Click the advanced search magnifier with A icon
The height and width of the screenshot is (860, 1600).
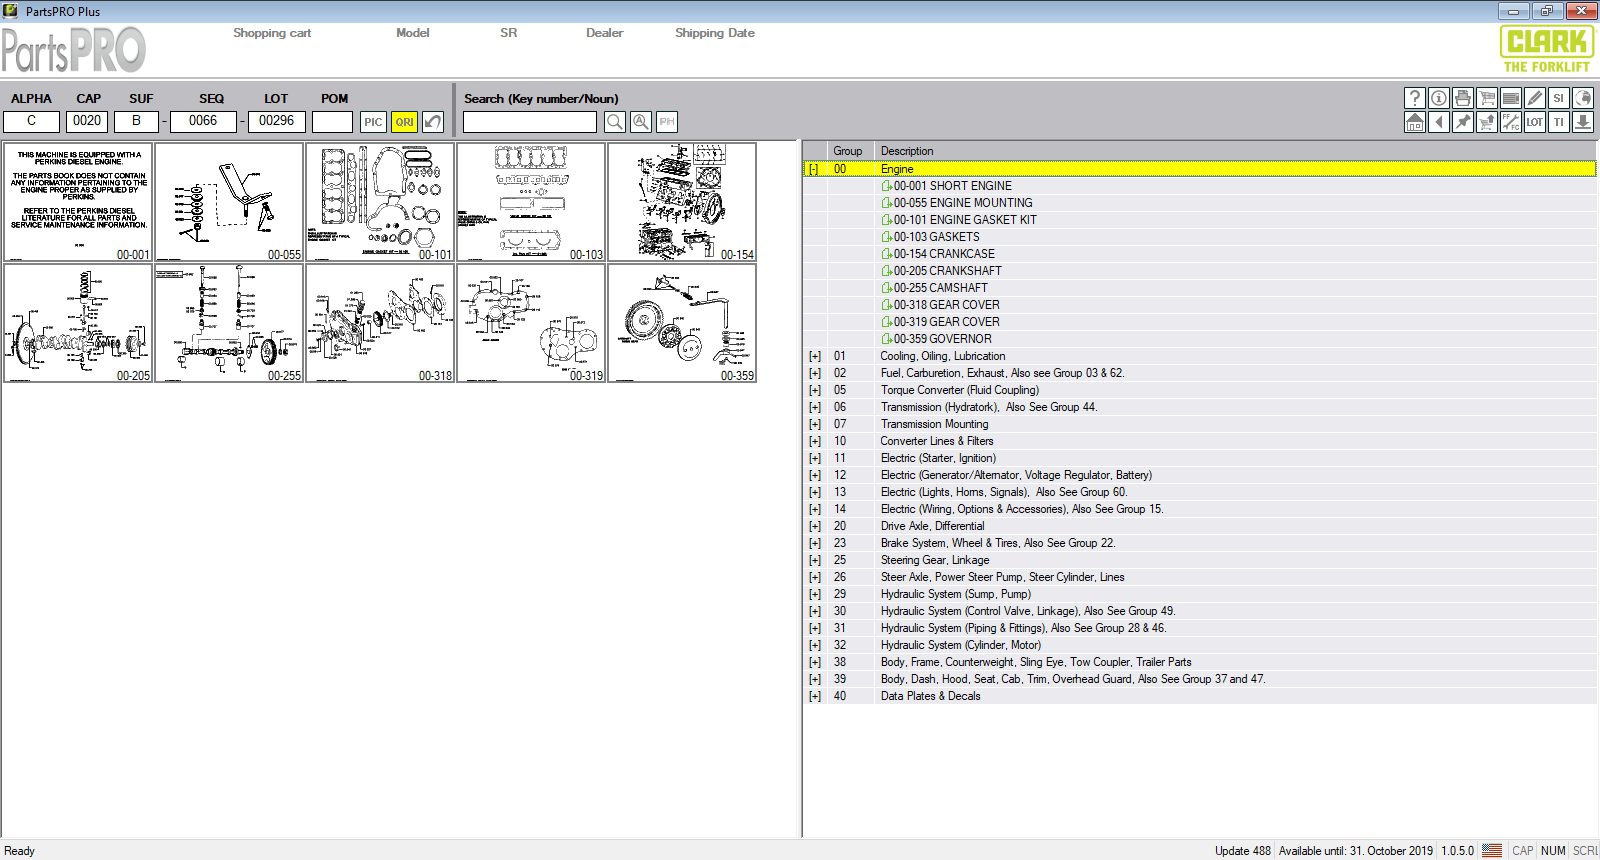(x=641, y=122)
